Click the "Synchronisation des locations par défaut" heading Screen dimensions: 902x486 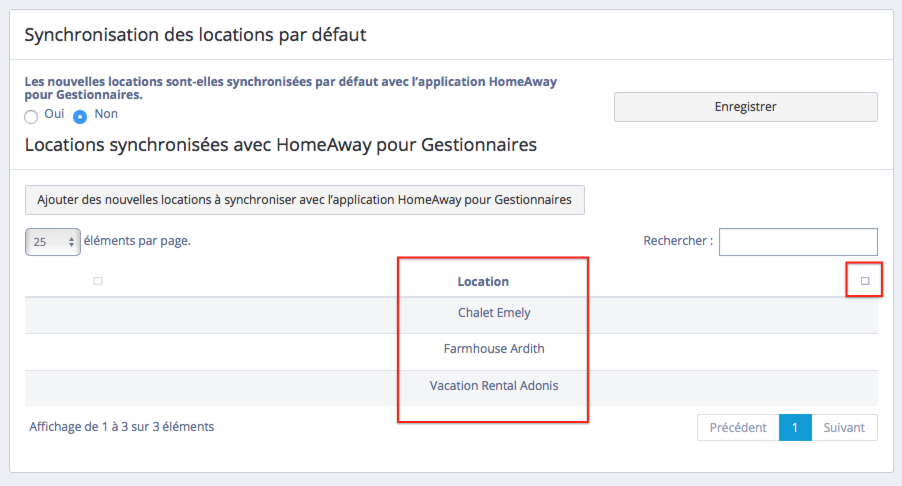[195, 35]
